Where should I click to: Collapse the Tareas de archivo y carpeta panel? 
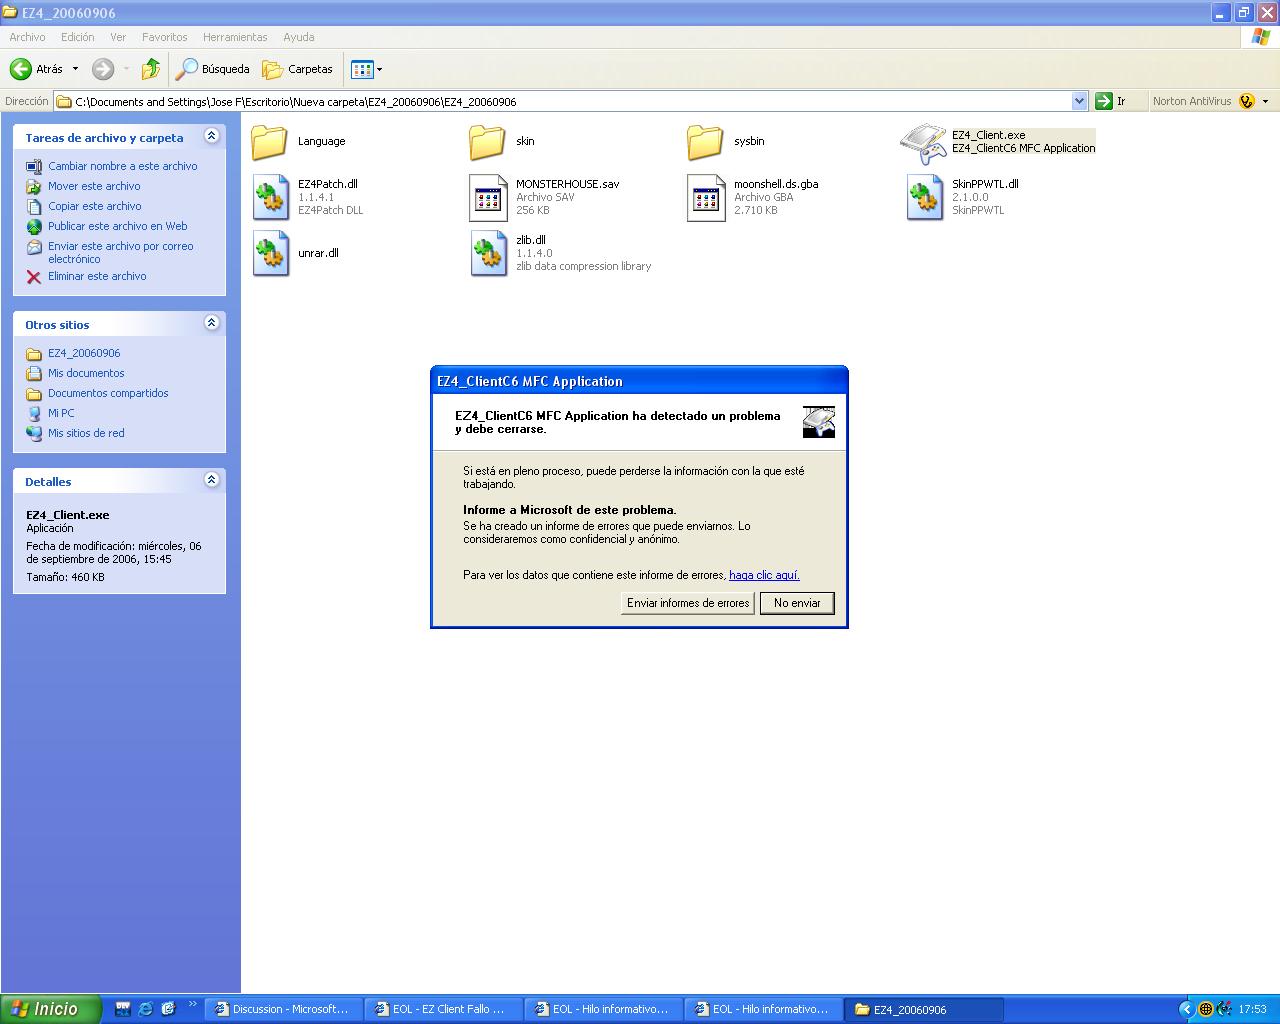tap(211, 136)
